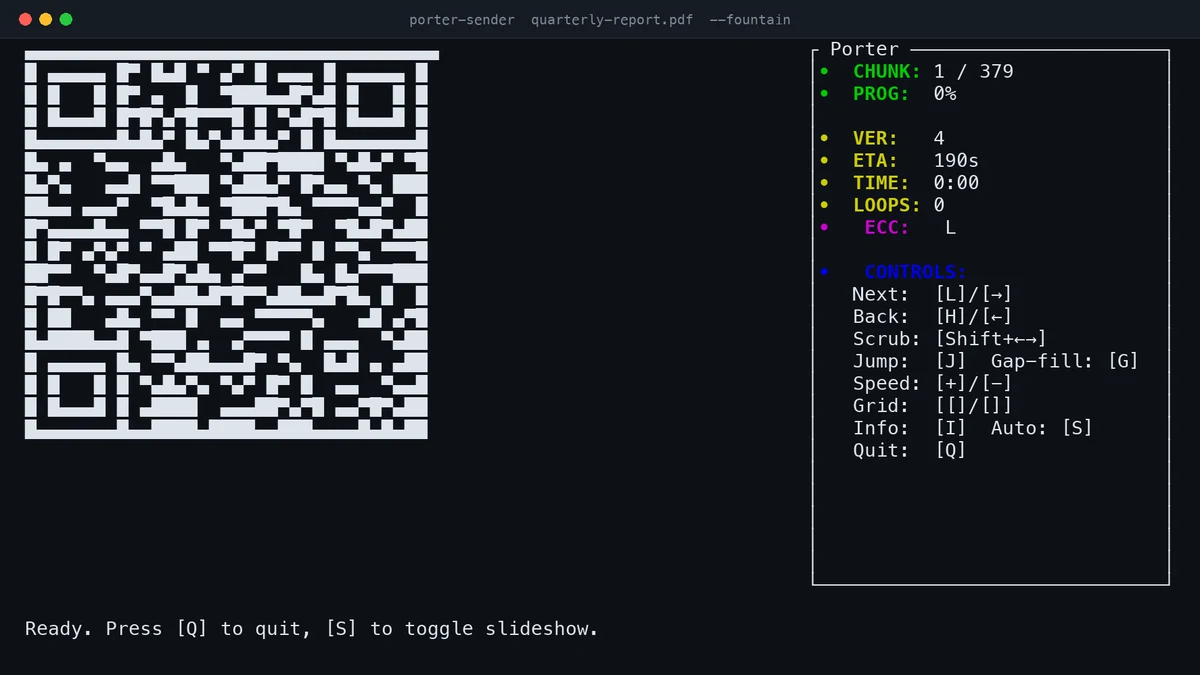This screenshot has width=1200, height=675.
Task: Click the yellow bullet beside ETA
Action: pyautogui.click(x=825, y=160)
